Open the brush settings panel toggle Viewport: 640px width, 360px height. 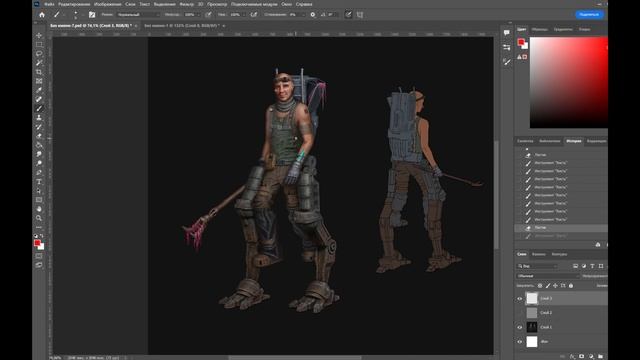point(92,15)
